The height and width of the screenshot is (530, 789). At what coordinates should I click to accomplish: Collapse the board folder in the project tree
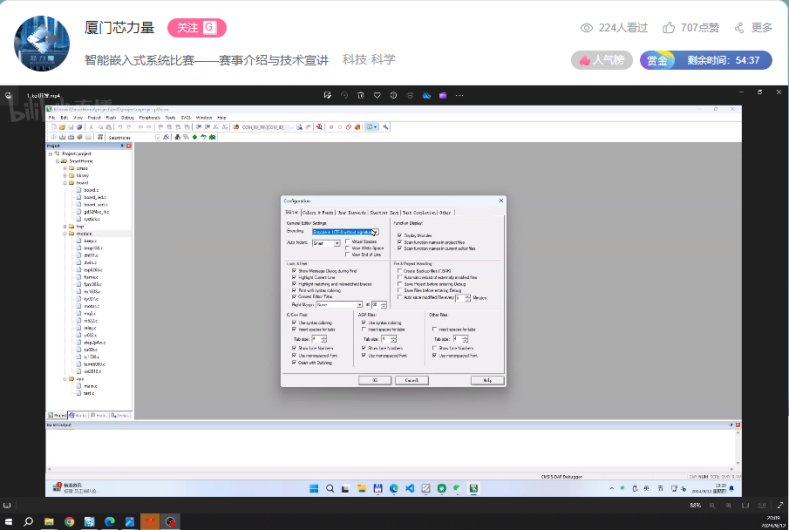point(65,183)
